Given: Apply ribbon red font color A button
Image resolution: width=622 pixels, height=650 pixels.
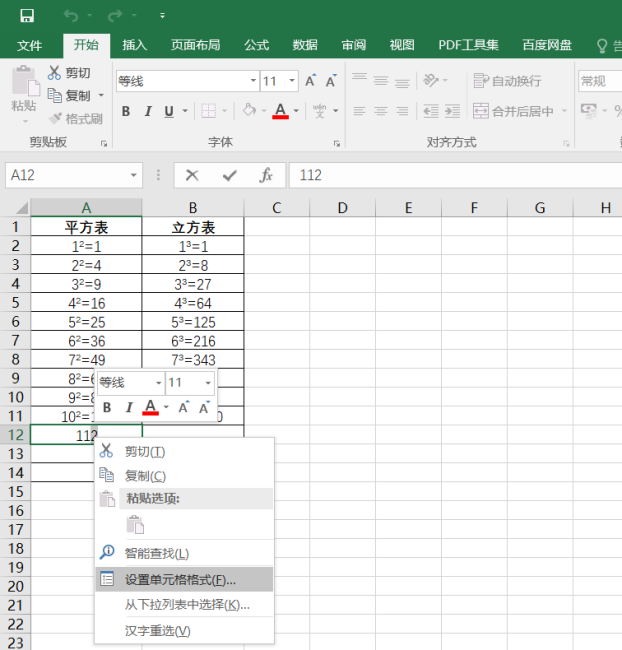Looking at the screenshot, I should point(281,111).
